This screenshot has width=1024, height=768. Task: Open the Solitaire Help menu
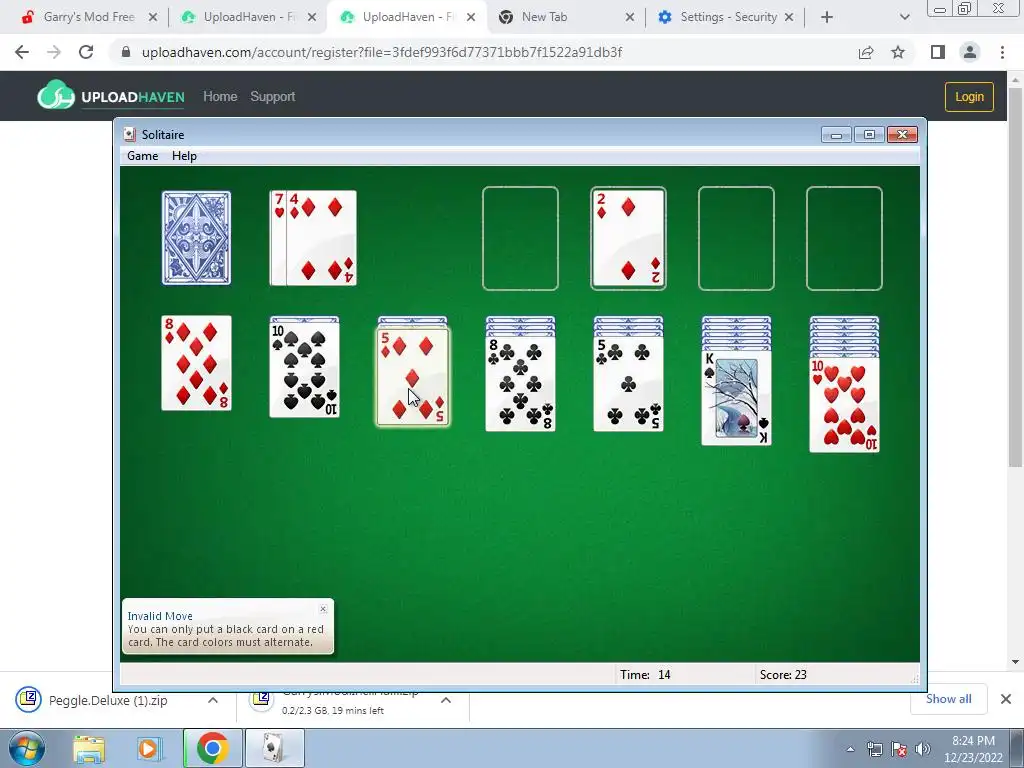tap(184, 155)
